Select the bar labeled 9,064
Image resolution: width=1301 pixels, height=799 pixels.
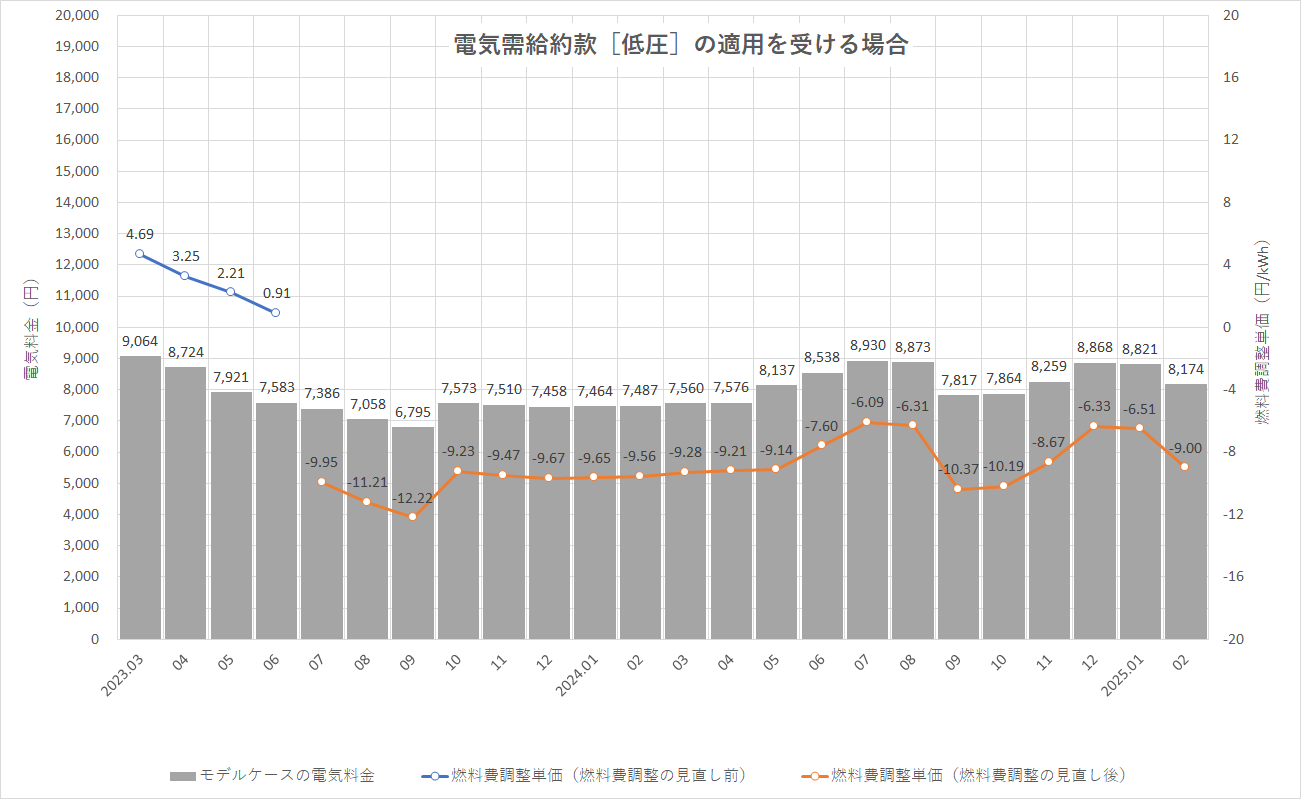click(140, 497)
